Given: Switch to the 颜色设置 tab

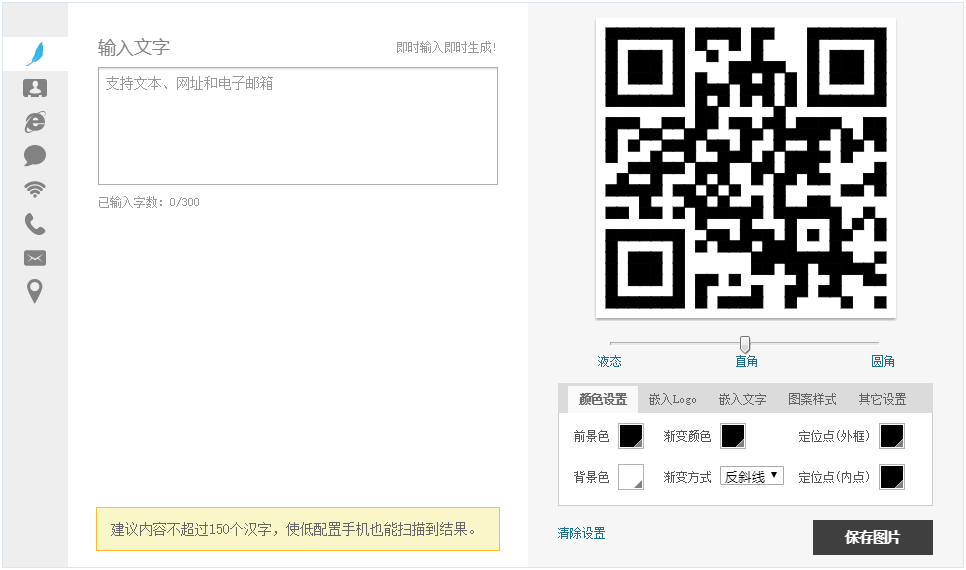Looking at the screenshot, I should pyautogui.click(x=603, y=399).
